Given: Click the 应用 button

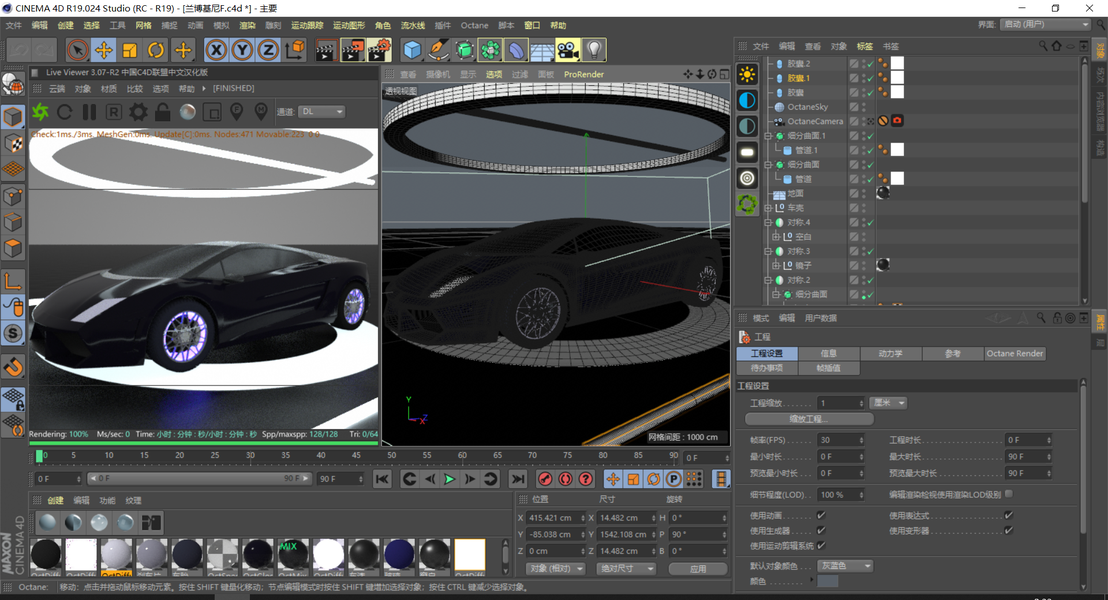Looking at the screenshot, I should [699, 568].
